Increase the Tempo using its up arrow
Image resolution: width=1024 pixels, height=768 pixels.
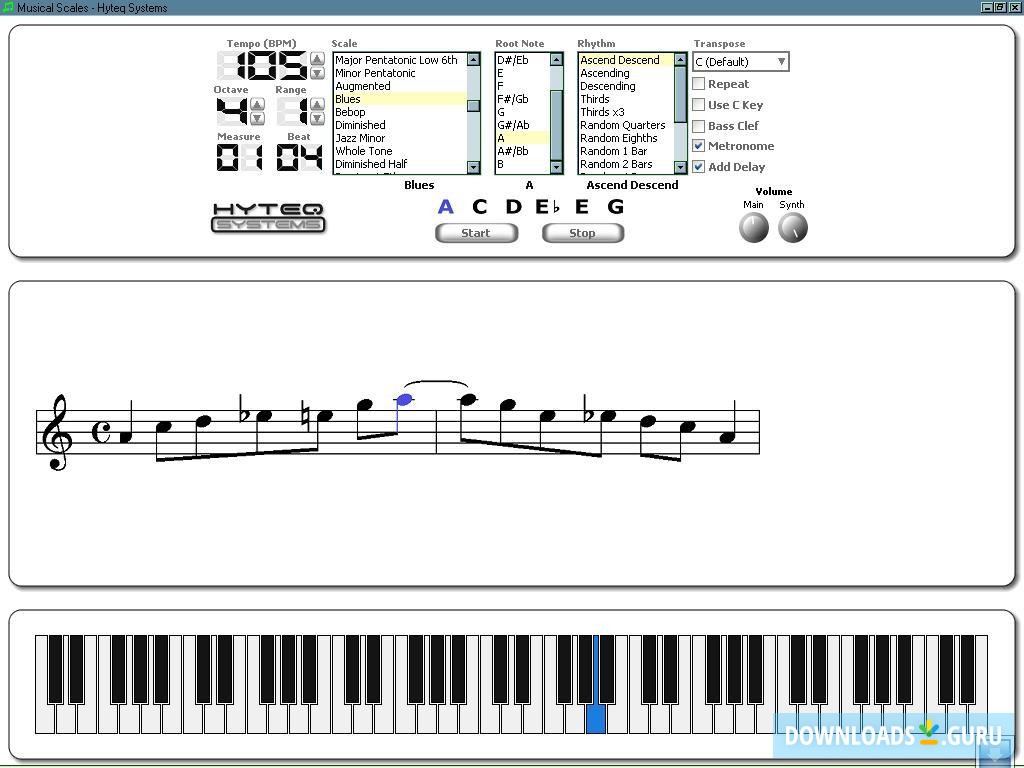[317, 59]
